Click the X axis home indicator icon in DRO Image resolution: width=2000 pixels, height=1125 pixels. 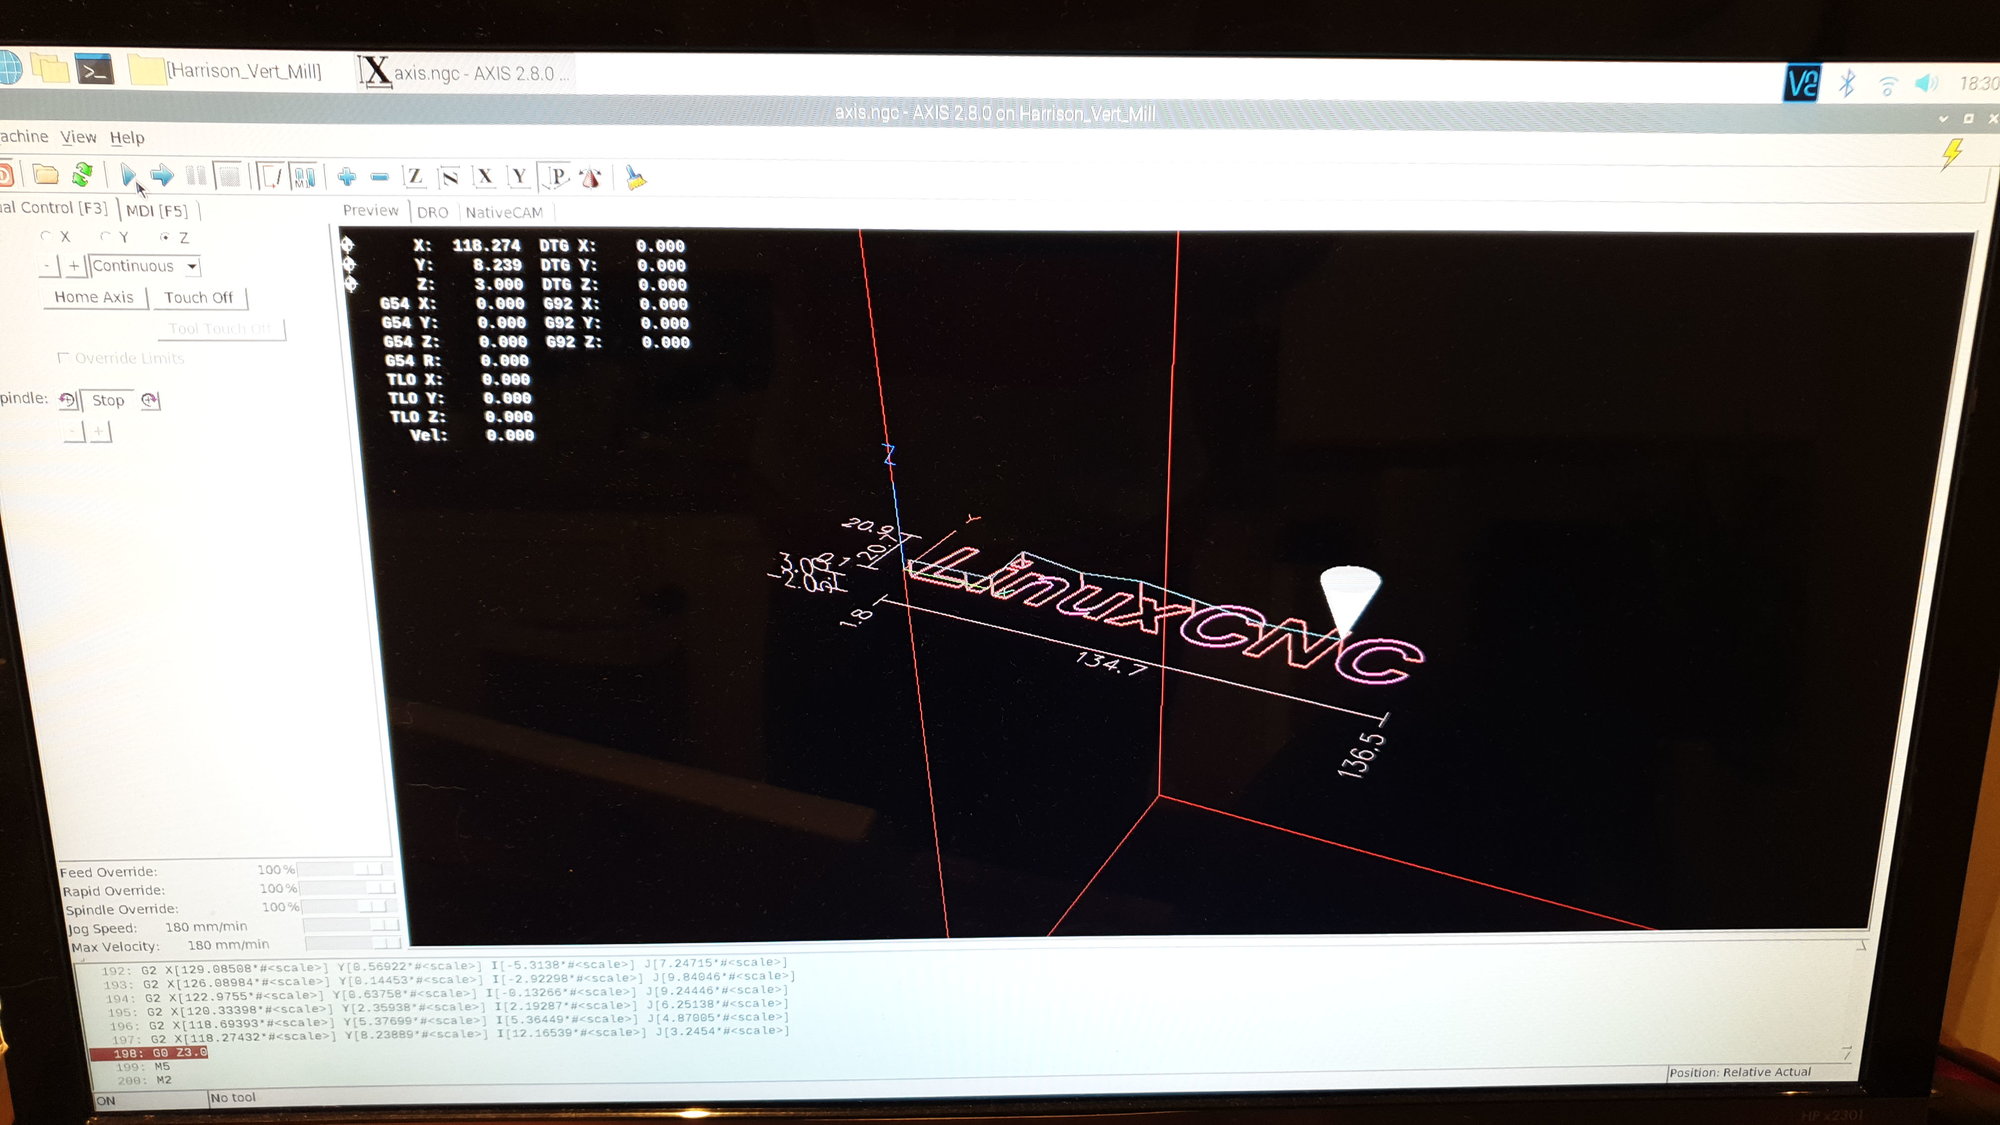coord(347,244)
